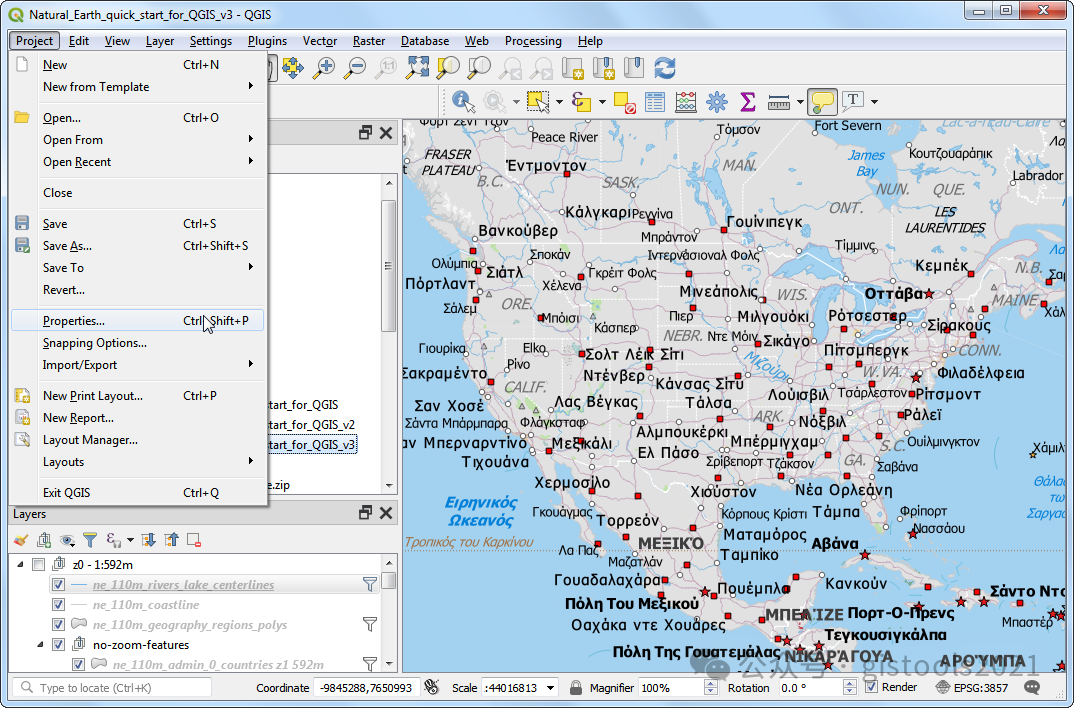Open the Processing menu
Image resolution: width=1074 pixels, height=708 pixels.
[533, 41]
